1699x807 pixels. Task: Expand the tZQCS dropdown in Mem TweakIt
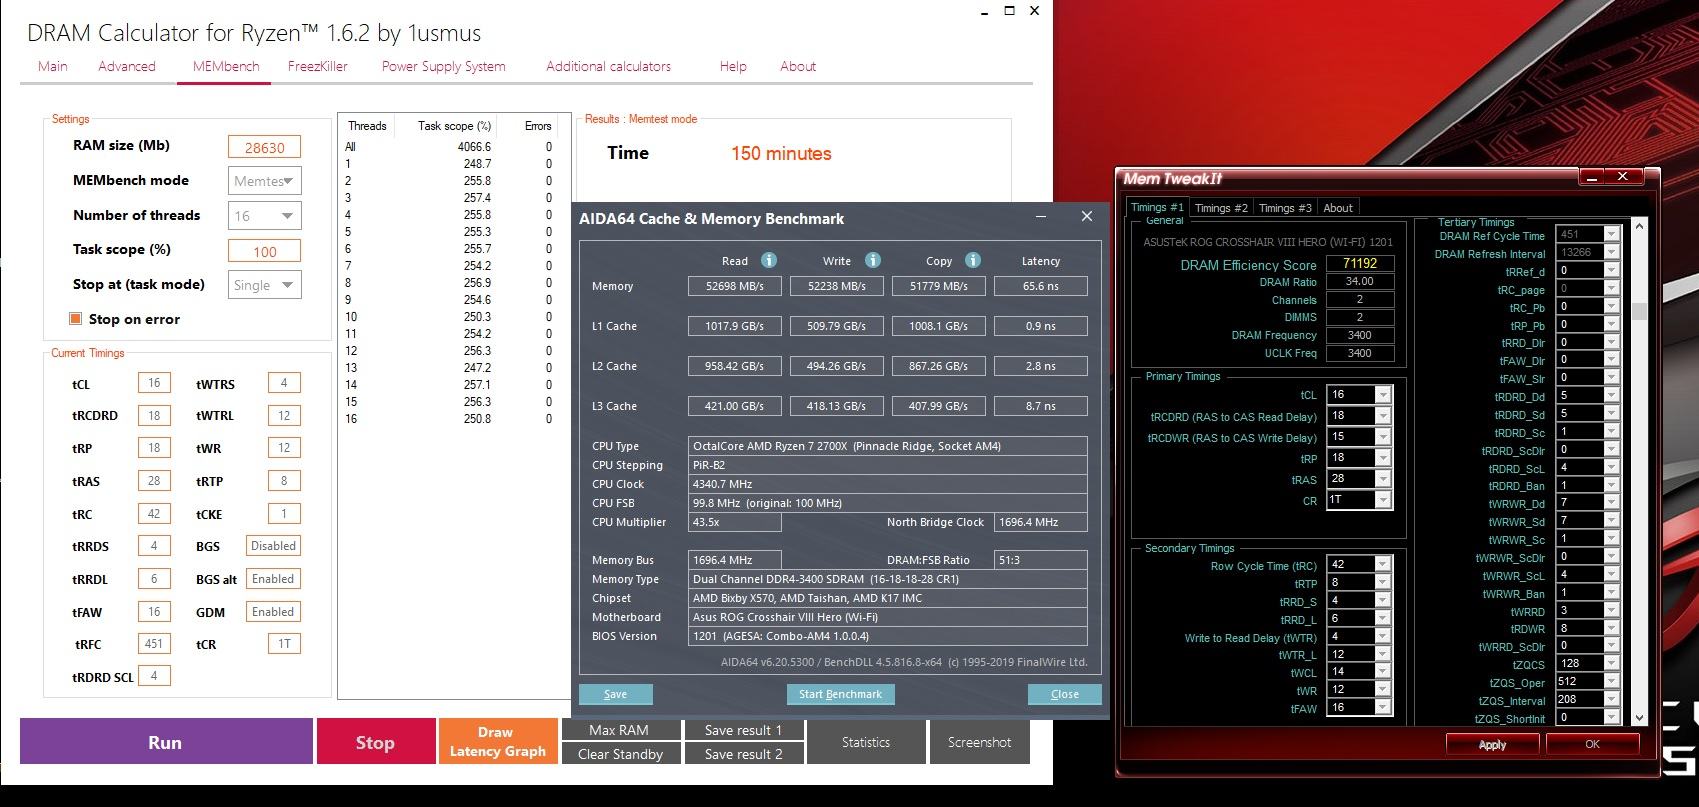coord(1612,664)
